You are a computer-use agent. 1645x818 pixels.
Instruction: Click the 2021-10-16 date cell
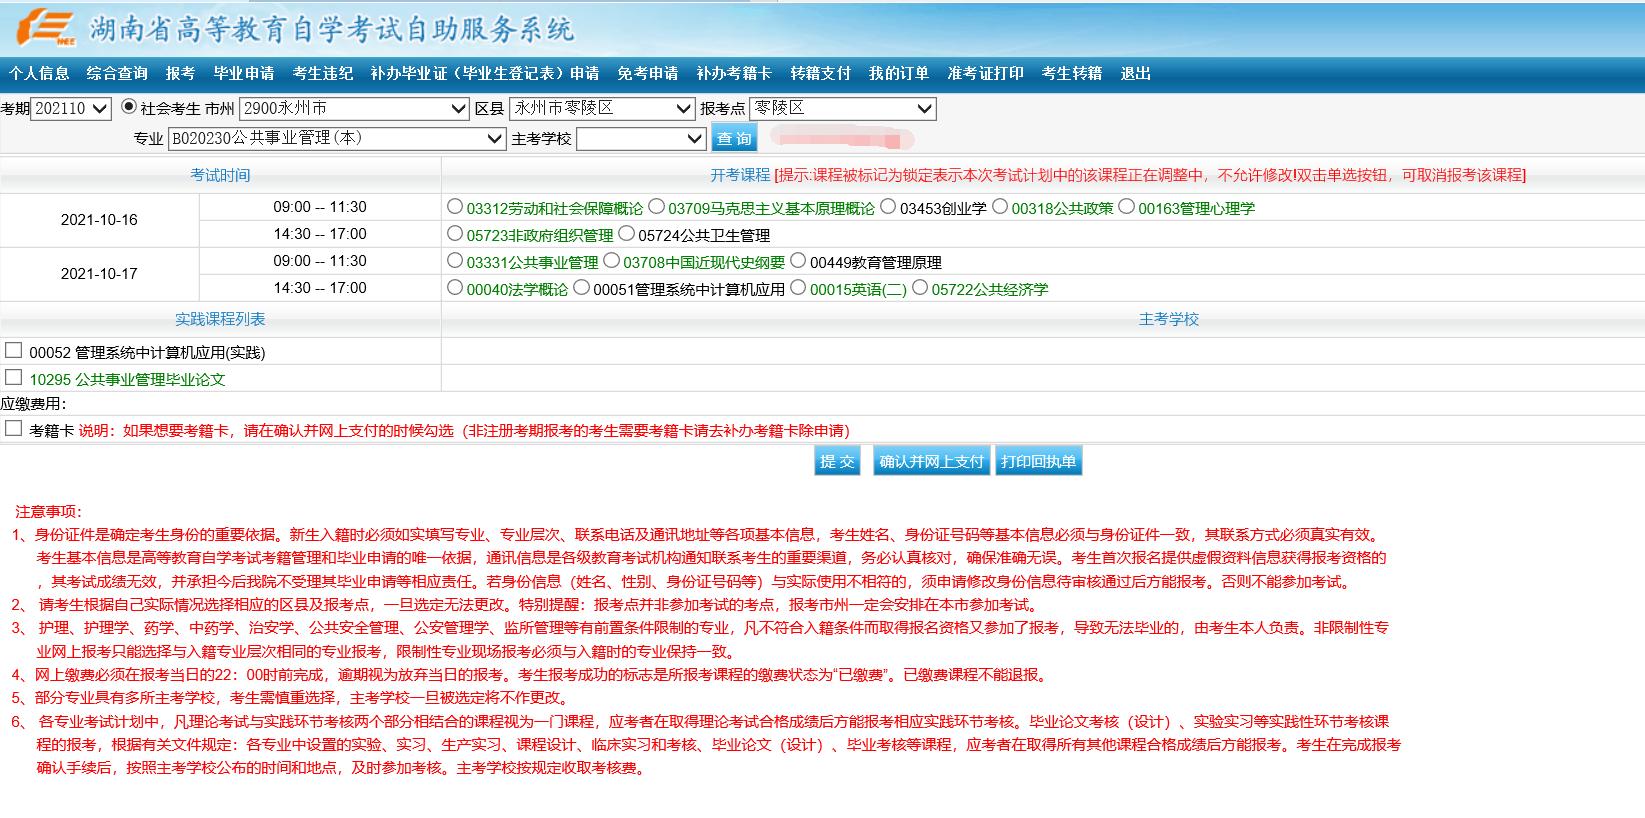click(99, 220)
